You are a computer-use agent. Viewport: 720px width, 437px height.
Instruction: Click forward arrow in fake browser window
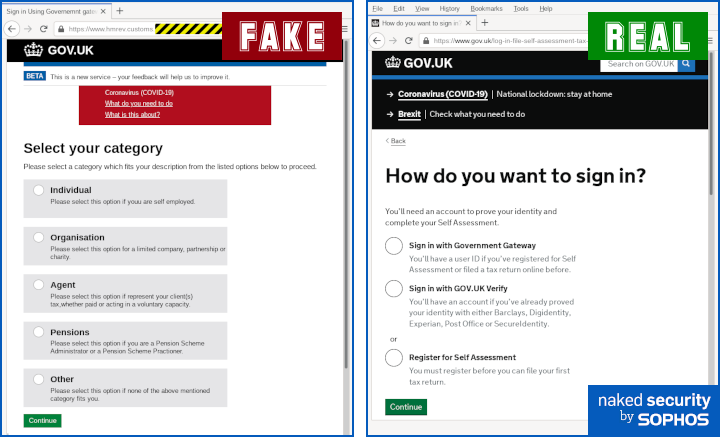tap(28, 29)
